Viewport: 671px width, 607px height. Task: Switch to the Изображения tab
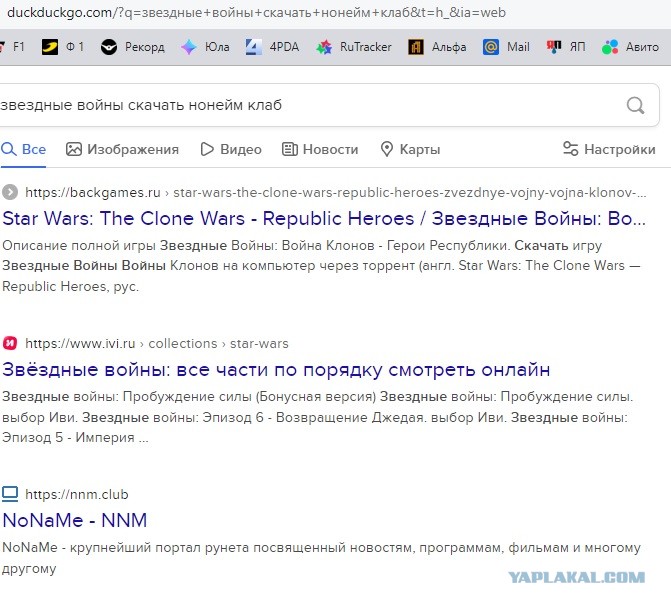pos(122,149)
